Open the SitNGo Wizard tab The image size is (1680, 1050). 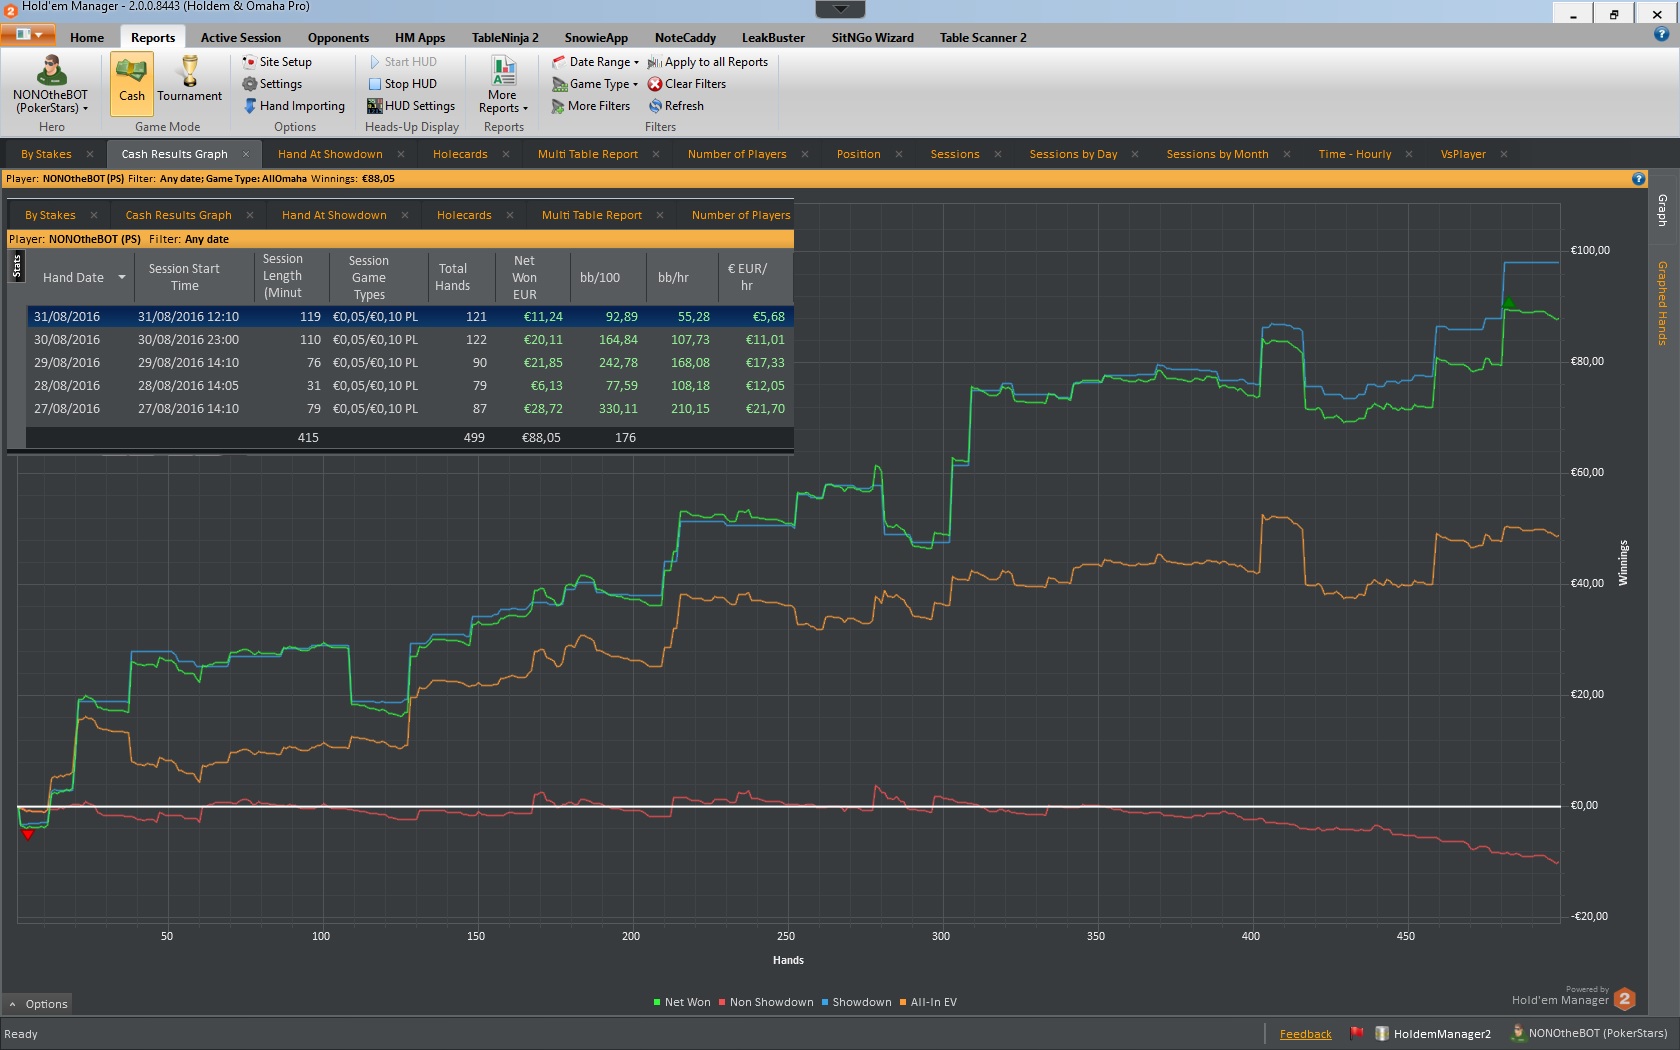[x=872, y=37]
